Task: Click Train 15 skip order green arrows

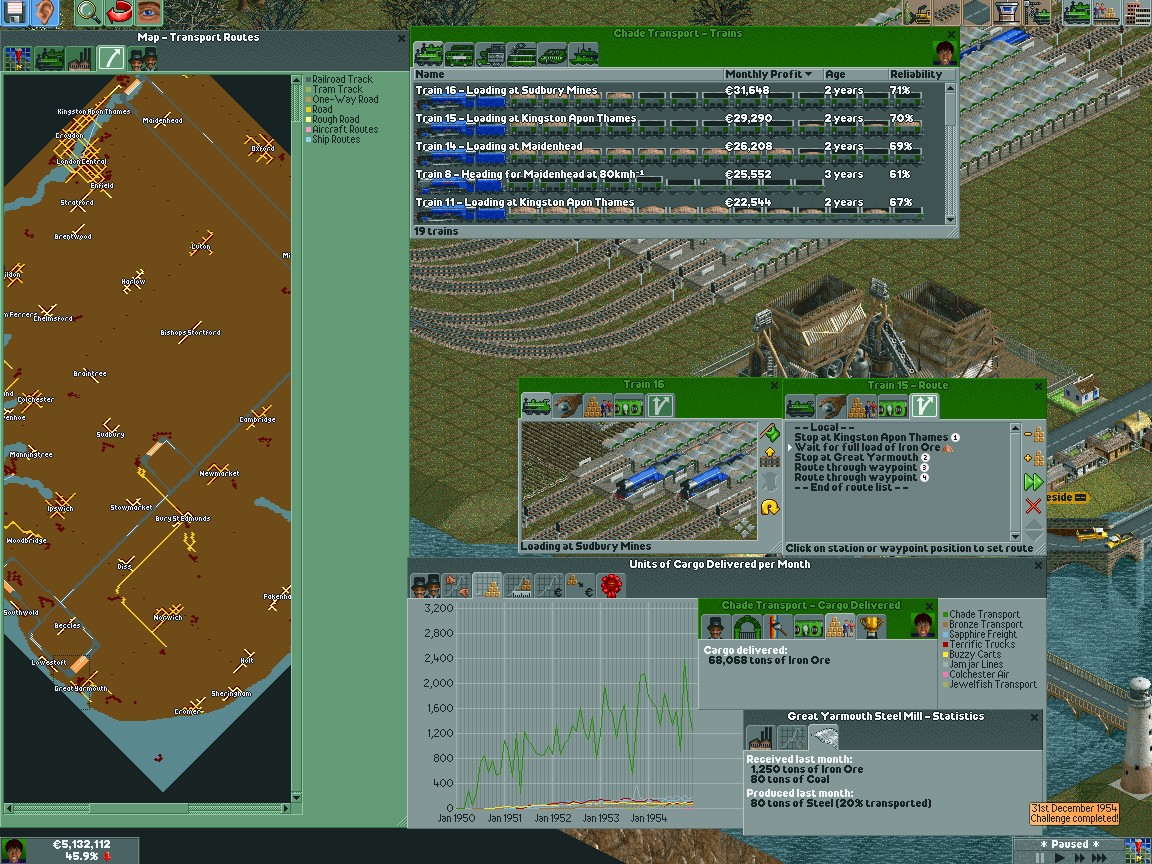Action: [1034, 482]
